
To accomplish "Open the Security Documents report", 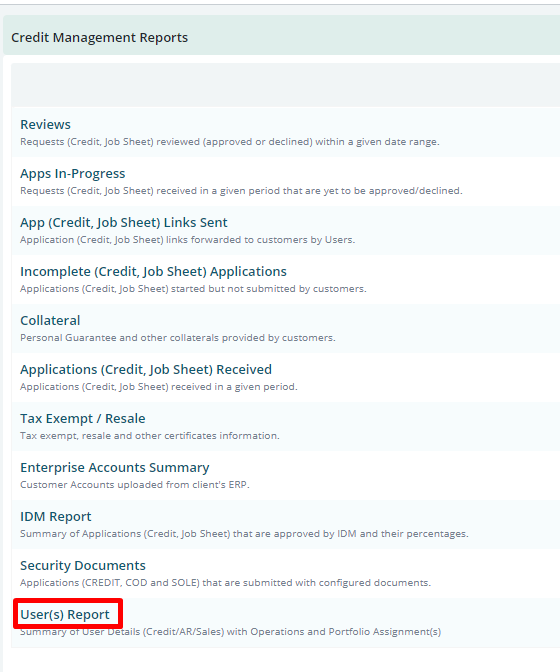I will click(x=83, y=565).
